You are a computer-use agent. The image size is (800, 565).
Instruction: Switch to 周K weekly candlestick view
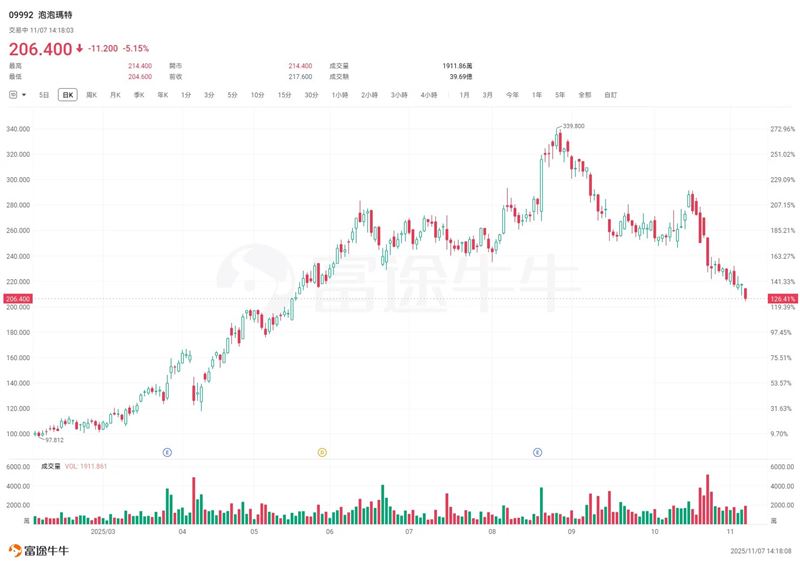tap(91, 95)
